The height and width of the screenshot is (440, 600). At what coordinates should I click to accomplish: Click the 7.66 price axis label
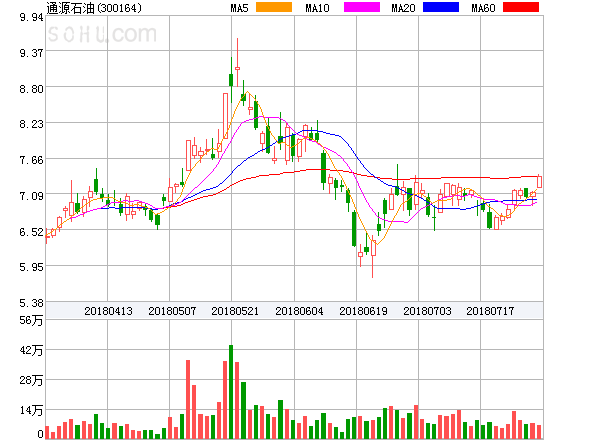[x=31, y=160]
